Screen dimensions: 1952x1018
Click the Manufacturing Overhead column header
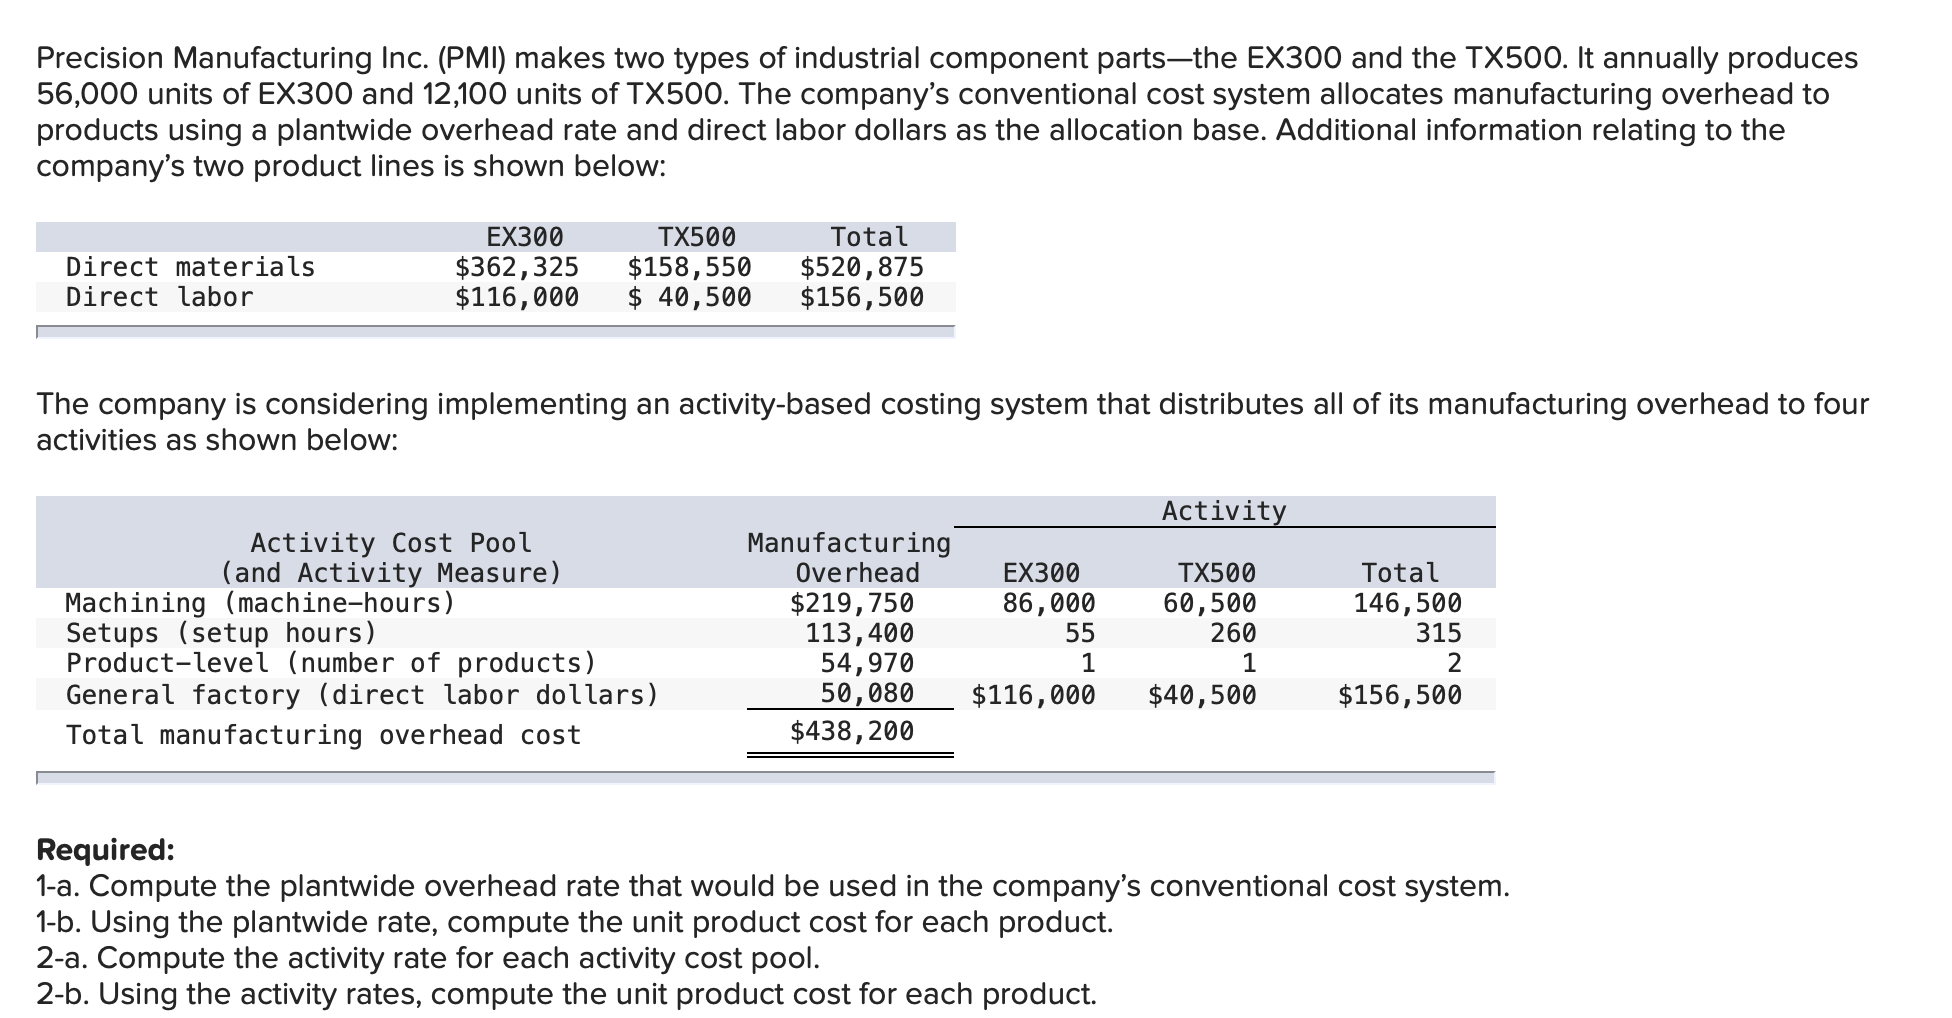[x=848, y=558]
